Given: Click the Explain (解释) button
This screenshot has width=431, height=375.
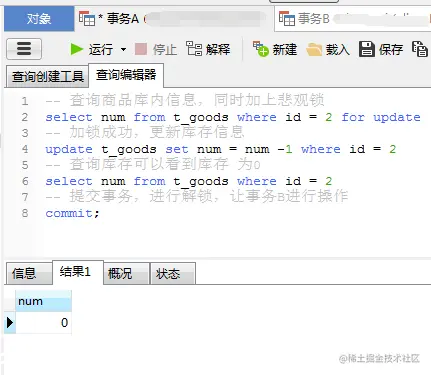Looking at the screenshot, I should (208, 49).
